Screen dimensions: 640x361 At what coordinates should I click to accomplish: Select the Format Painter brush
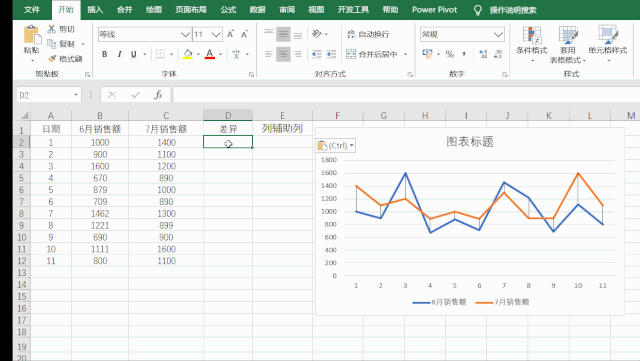[52, 59]
